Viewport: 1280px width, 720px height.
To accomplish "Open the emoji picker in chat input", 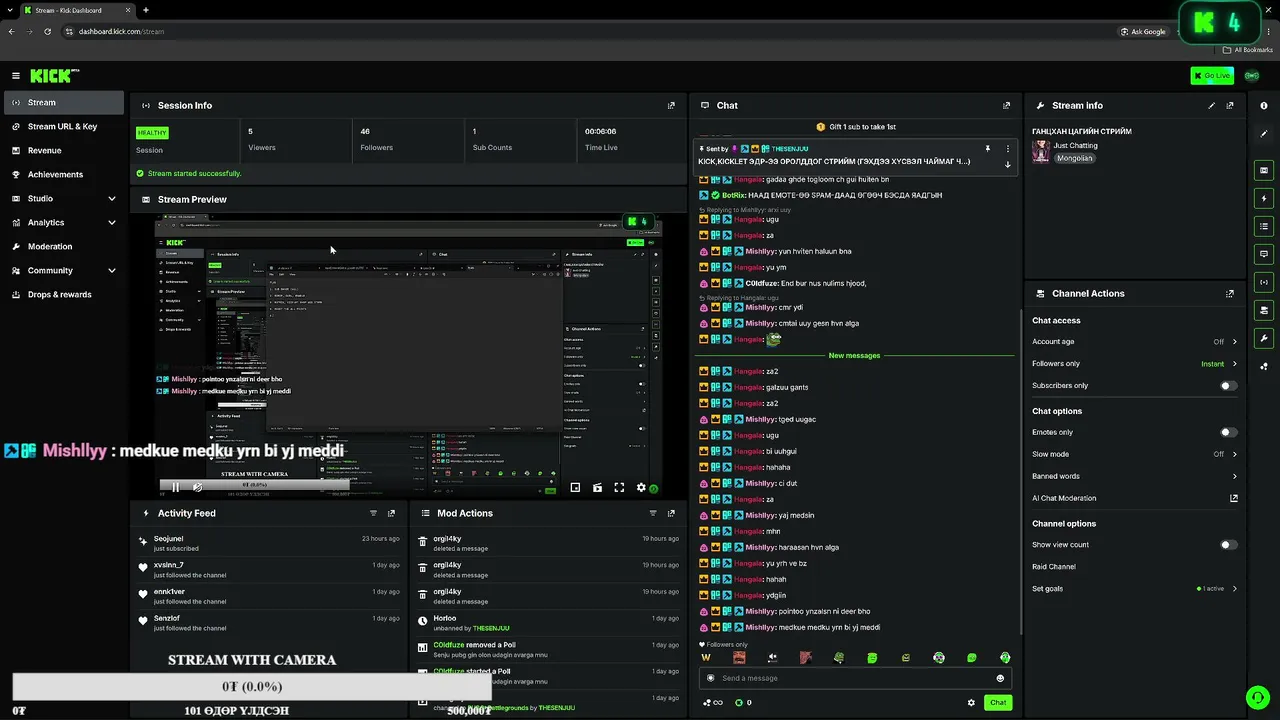I will (x=1000, y=678).
